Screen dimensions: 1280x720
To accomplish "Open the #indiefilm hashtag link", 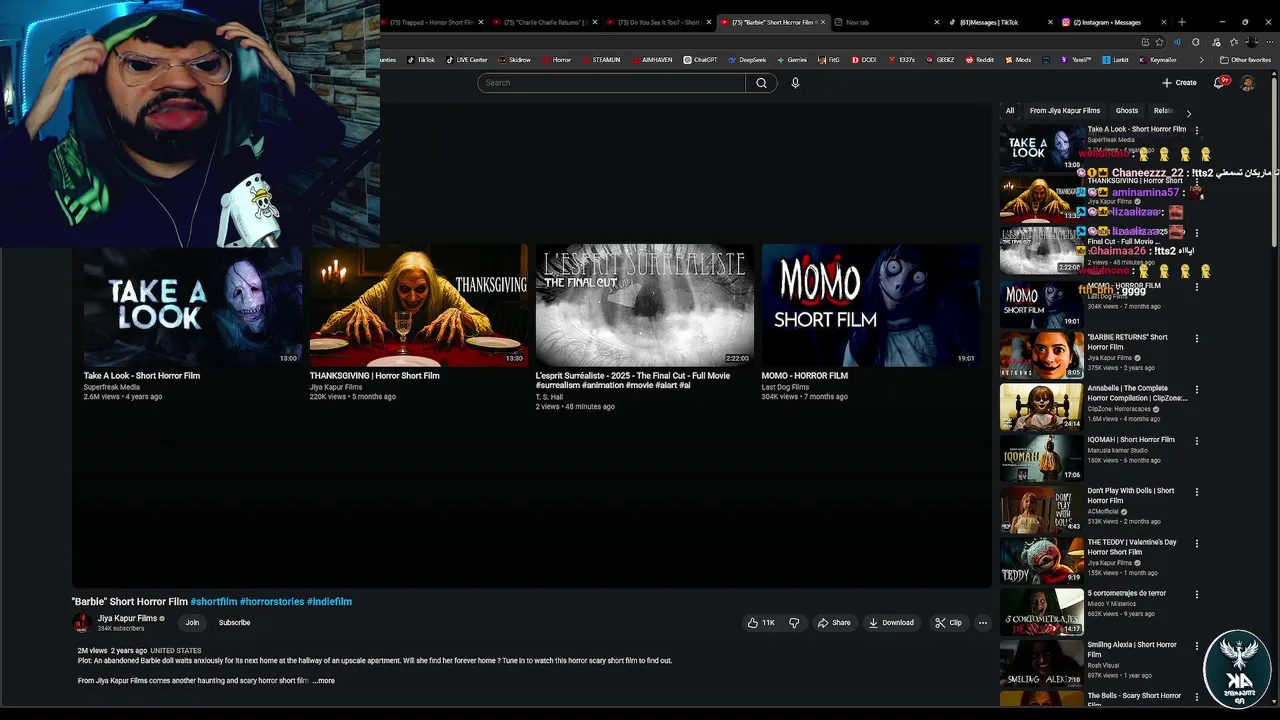I will [x=329, y=602].
